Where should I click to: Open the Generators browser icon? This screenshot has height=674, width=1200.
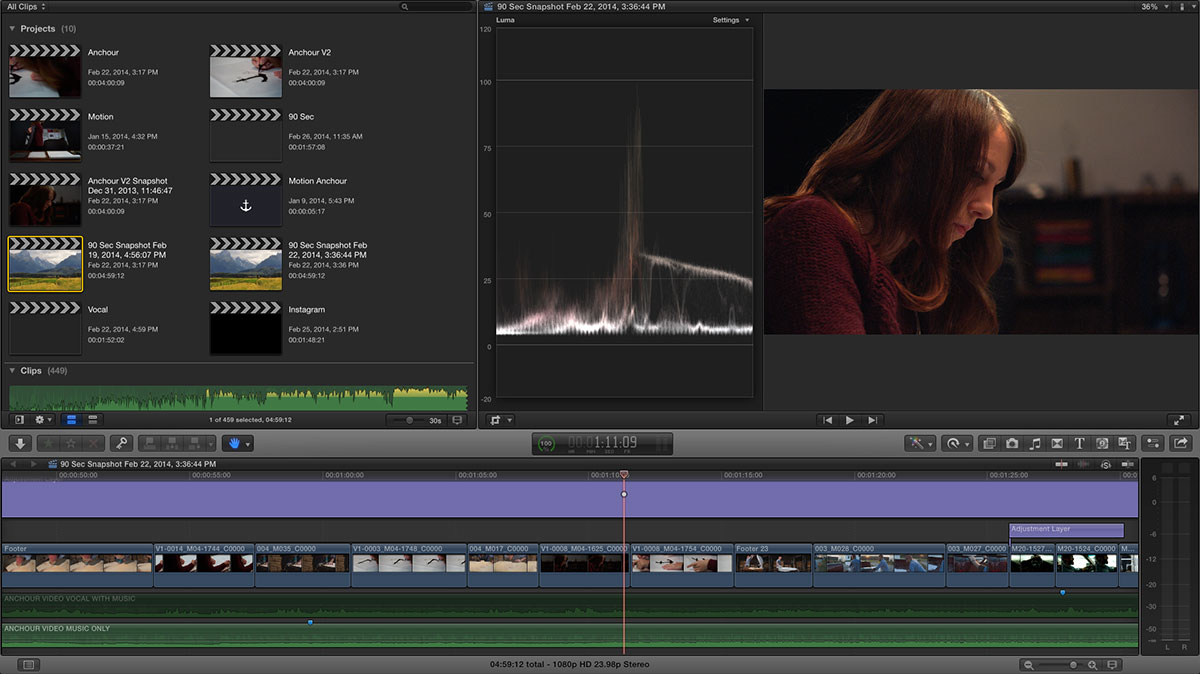pos(1102,443)
